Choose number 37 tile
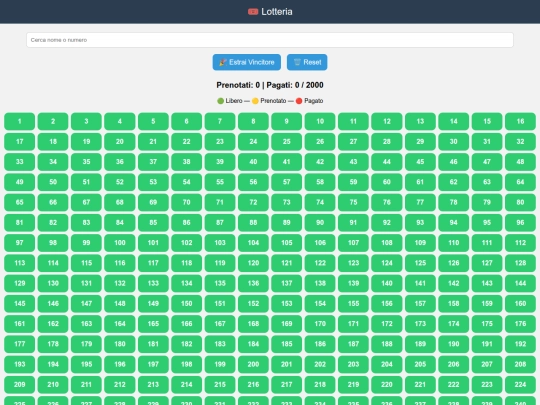 coord(153,162)
